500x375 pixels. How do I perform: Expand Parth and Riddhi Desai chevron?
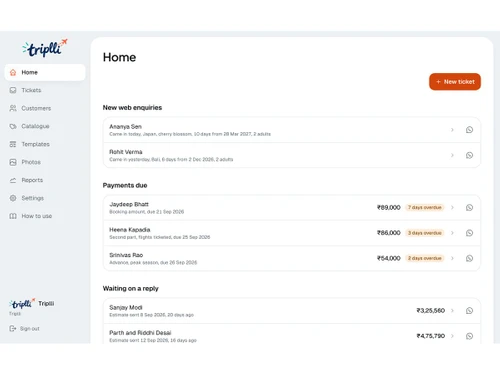(x=452, y=336)
